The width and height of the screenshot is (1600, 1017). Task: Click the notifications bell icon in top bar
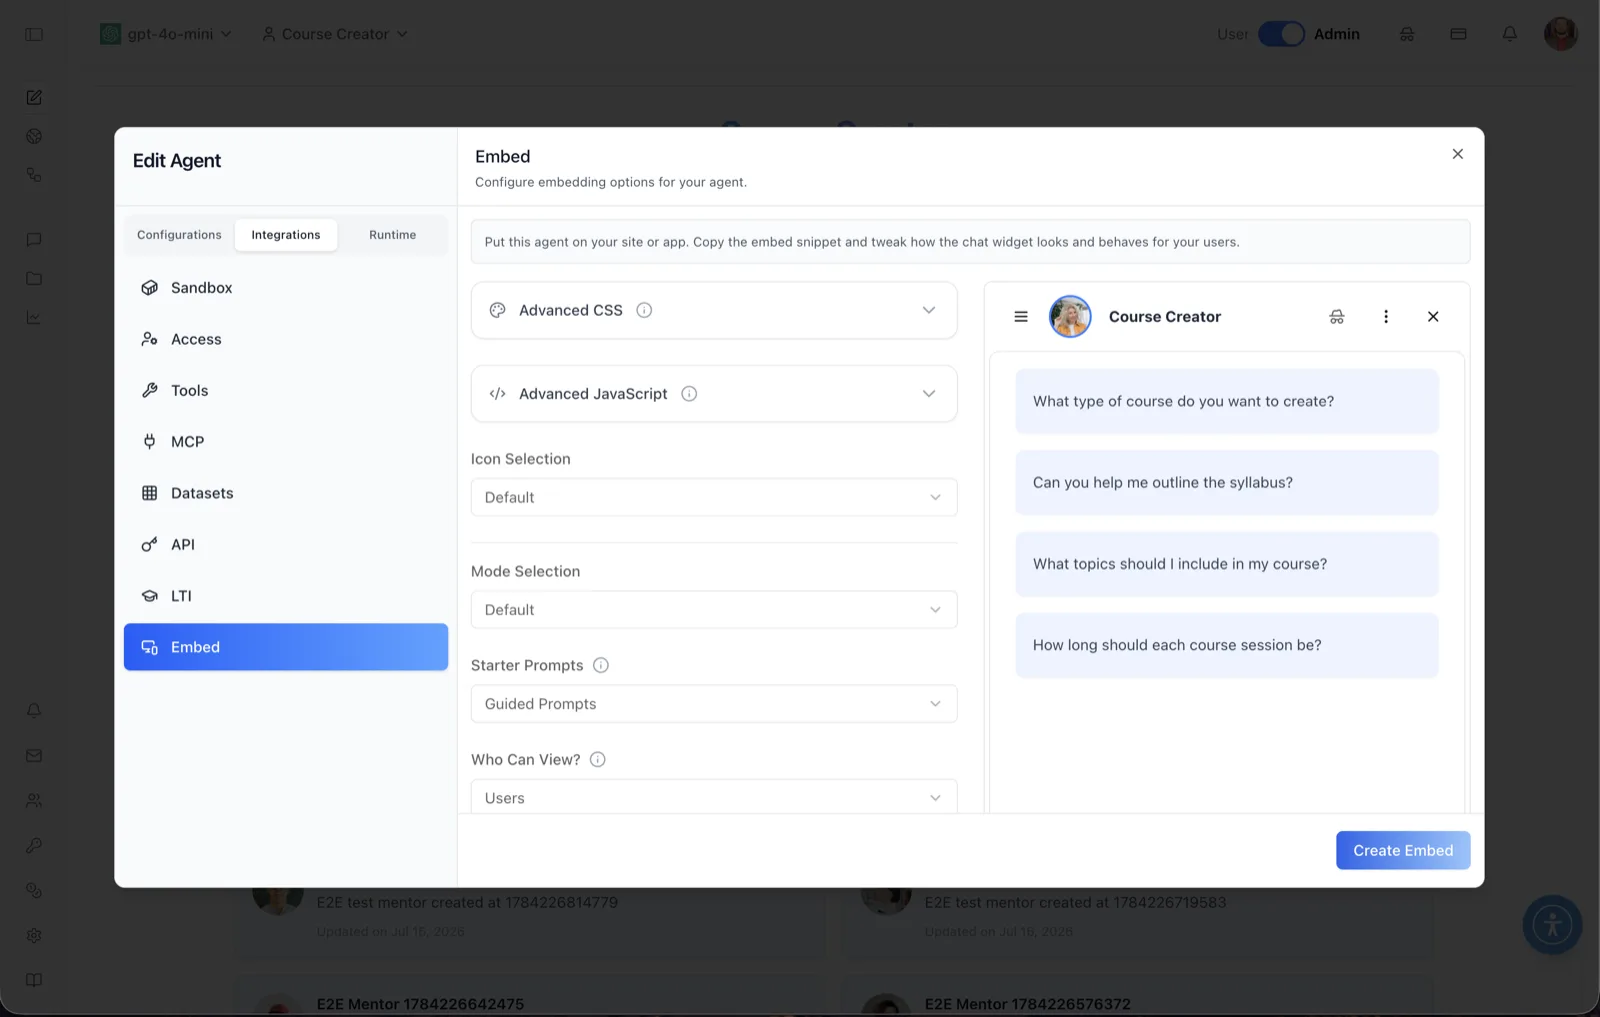tap(1510, 34)
